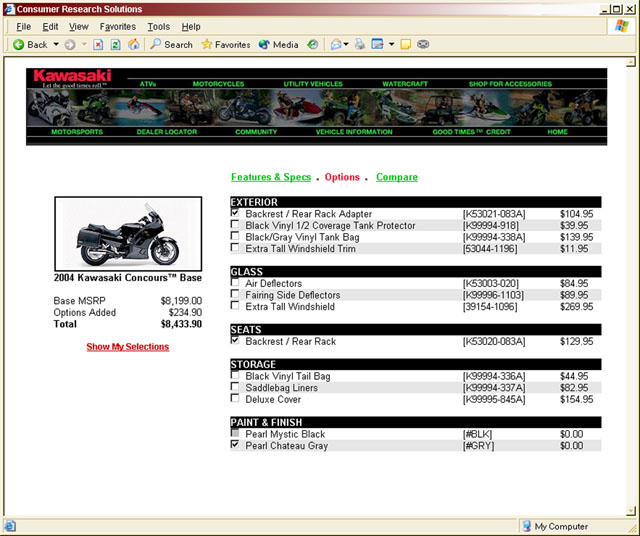The width and height of the screenshot is (640, 536).
Task: Uncheck Backrest / Rear Rack seat option
Action: 235,340
